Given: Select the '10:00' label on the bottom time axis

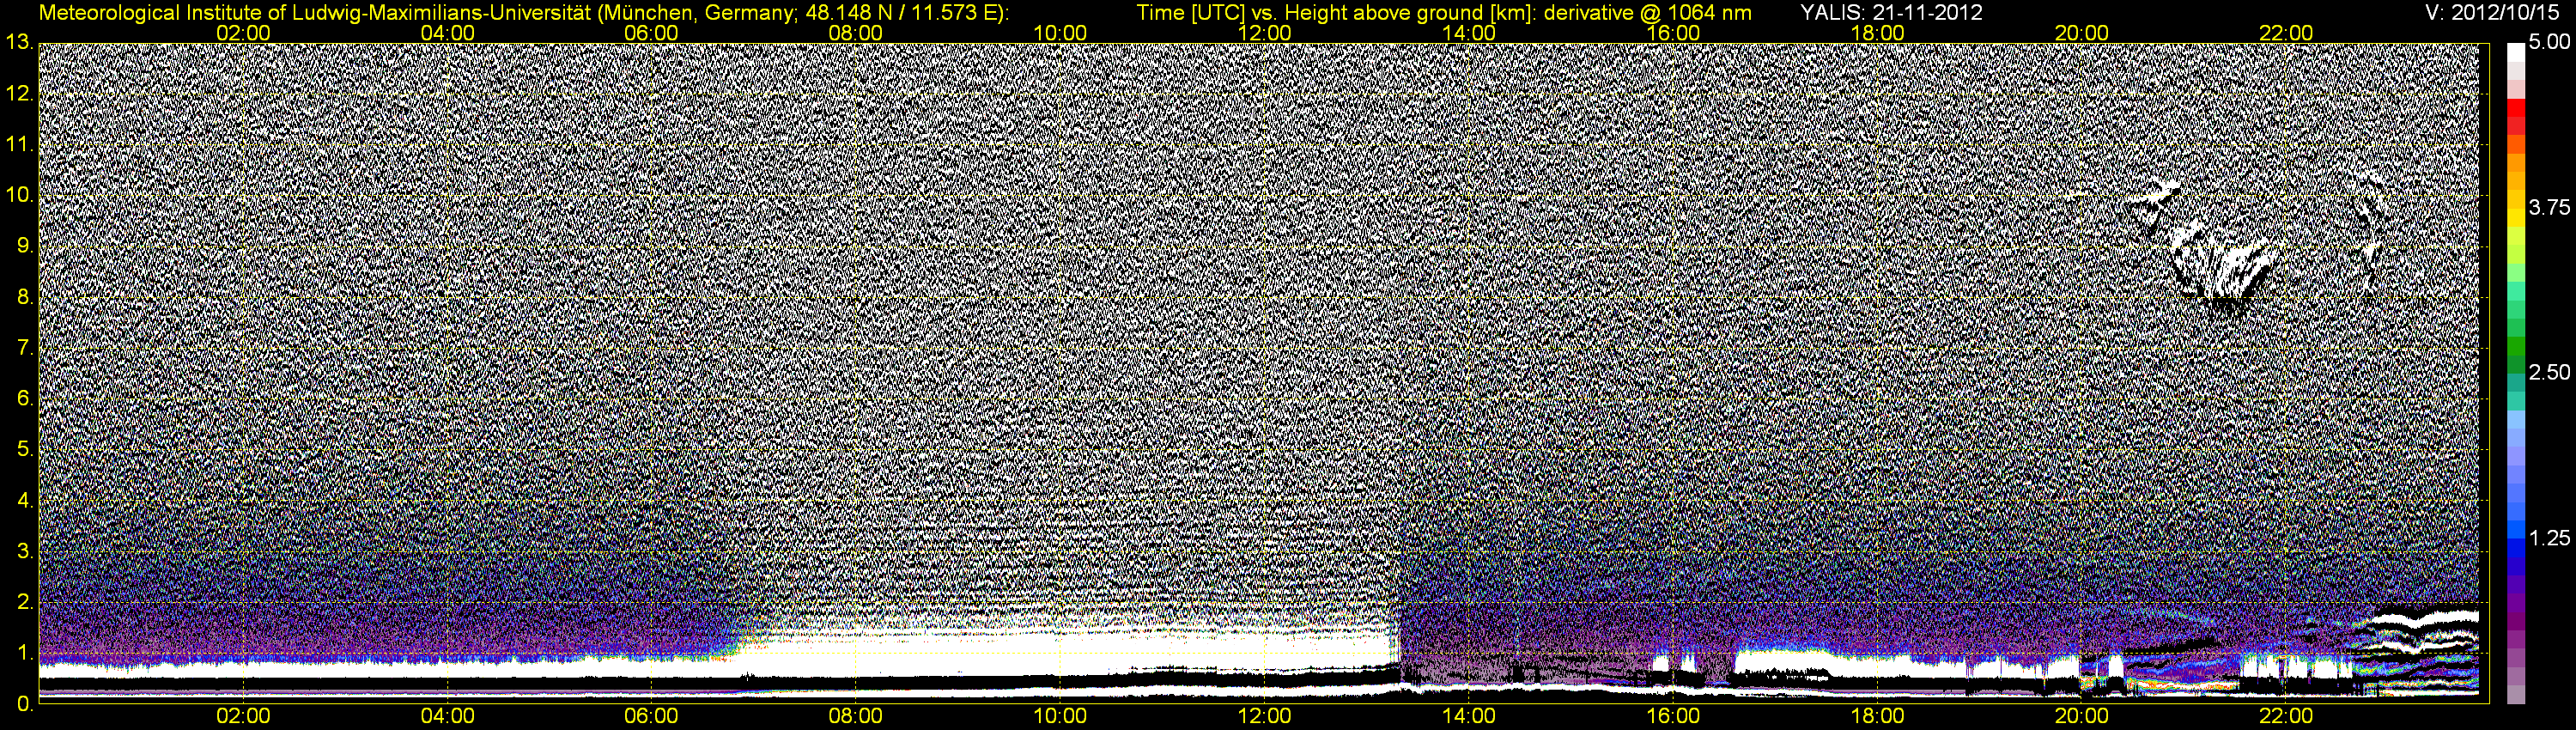Looking at the screenshot, I should pos(1061,717).
